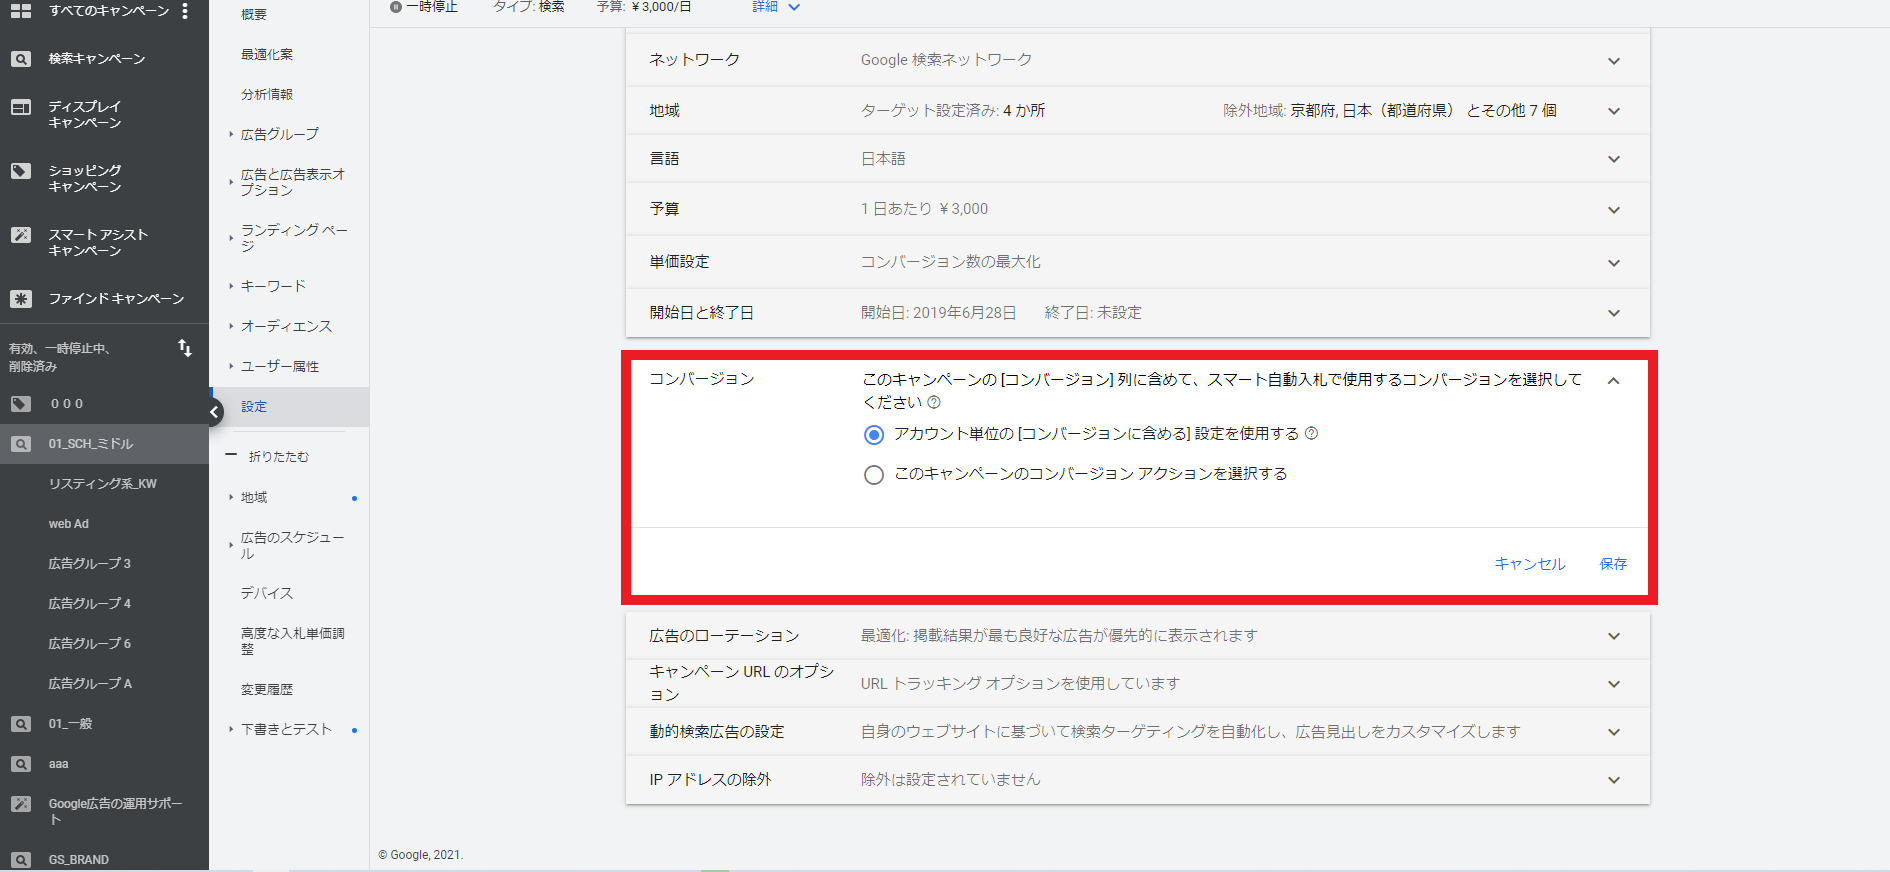Open 広告と広告表示オプション menu item
The width and height of the screenshot is (1890, 872).
pyautogui.click(x=293, y=182)
